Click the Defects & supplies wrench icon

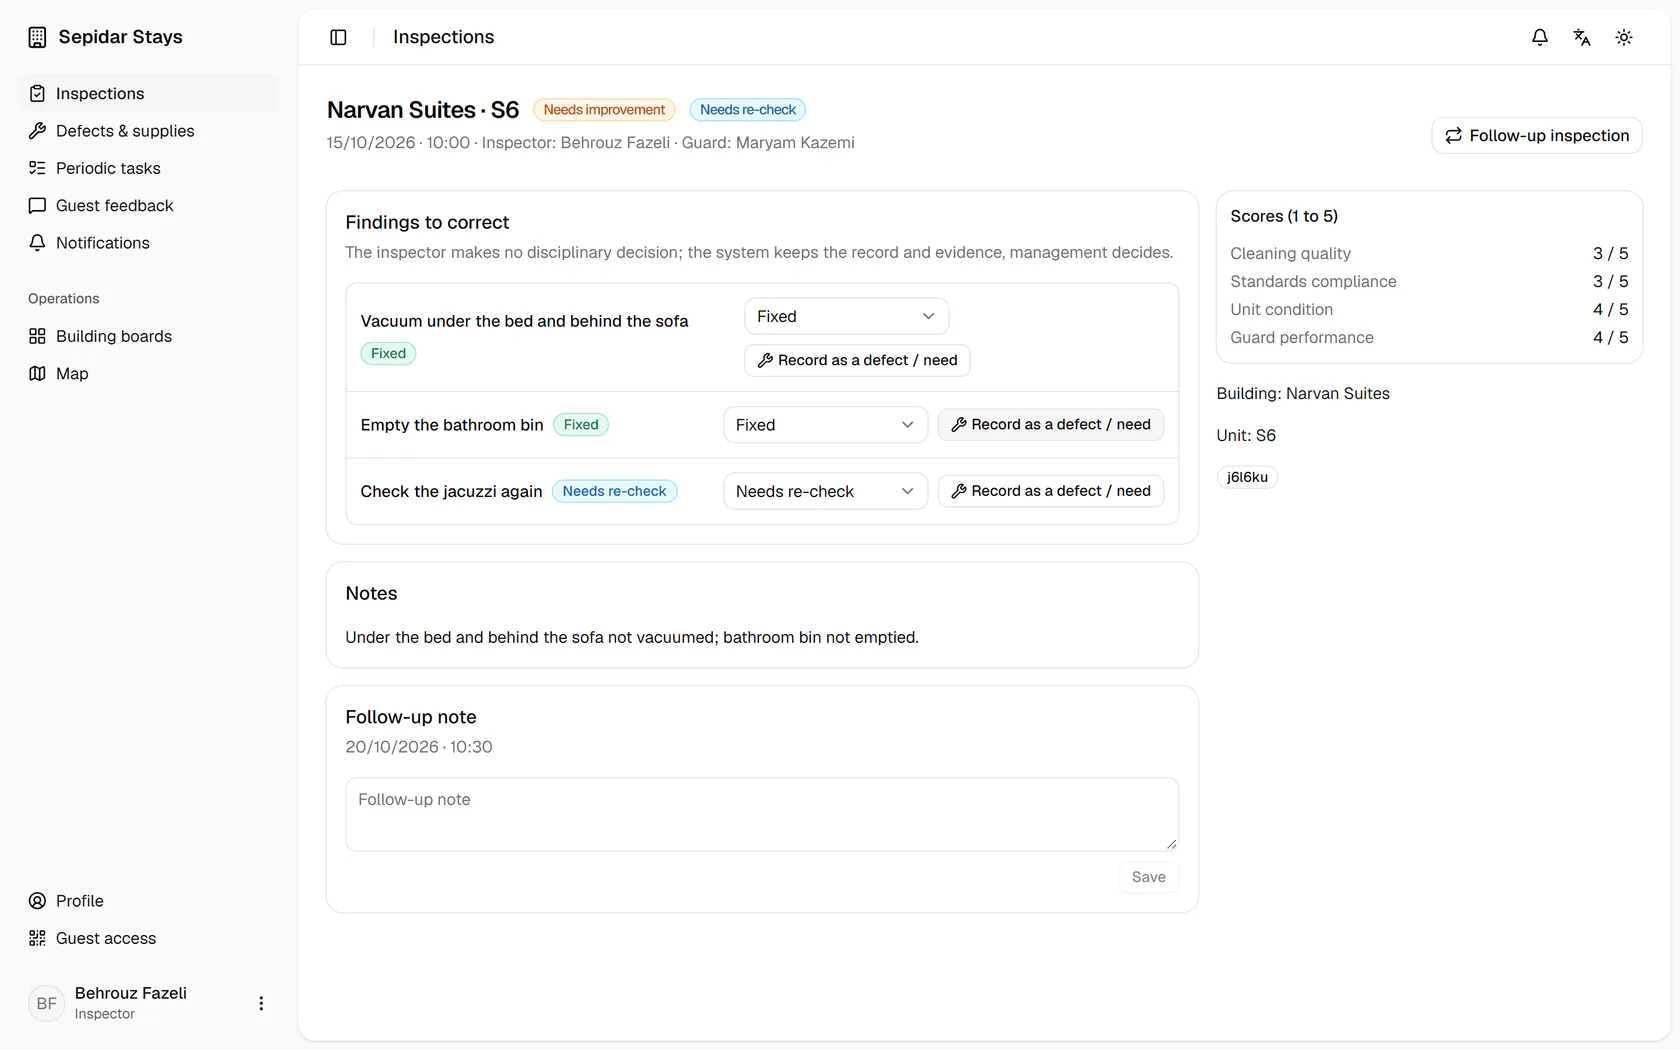coord(37,131)
